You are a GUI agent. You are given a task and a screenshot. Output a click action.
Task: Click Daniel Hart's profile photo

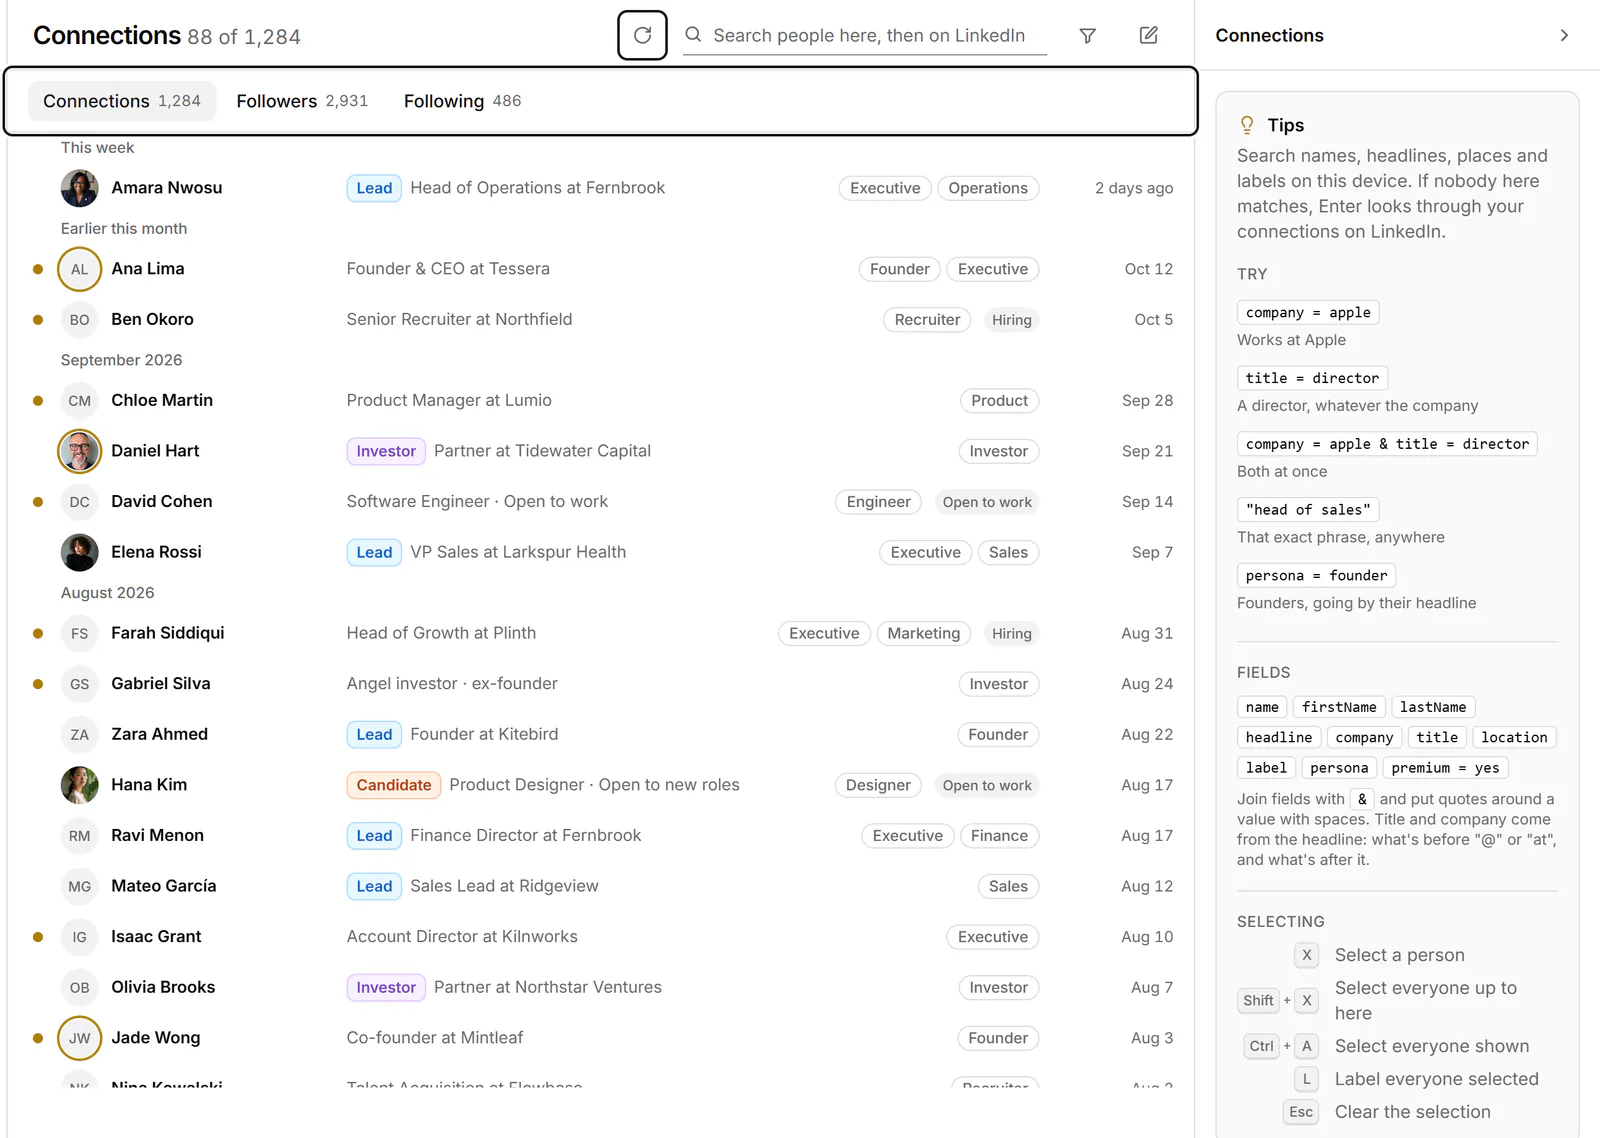tap(80, 451)
